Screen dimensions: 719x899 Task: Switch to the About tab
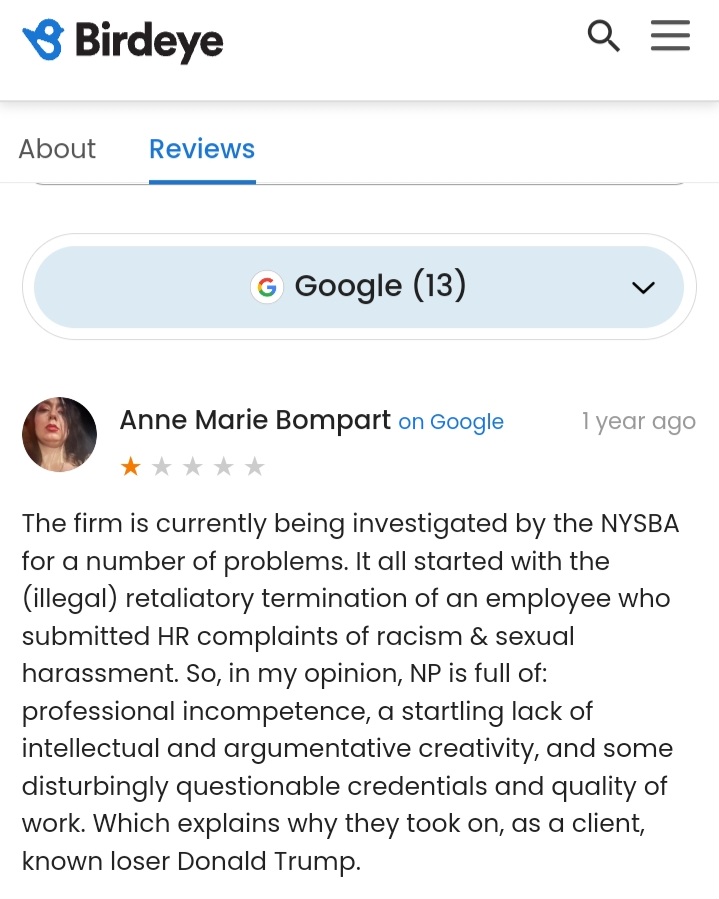coord(57,149)
